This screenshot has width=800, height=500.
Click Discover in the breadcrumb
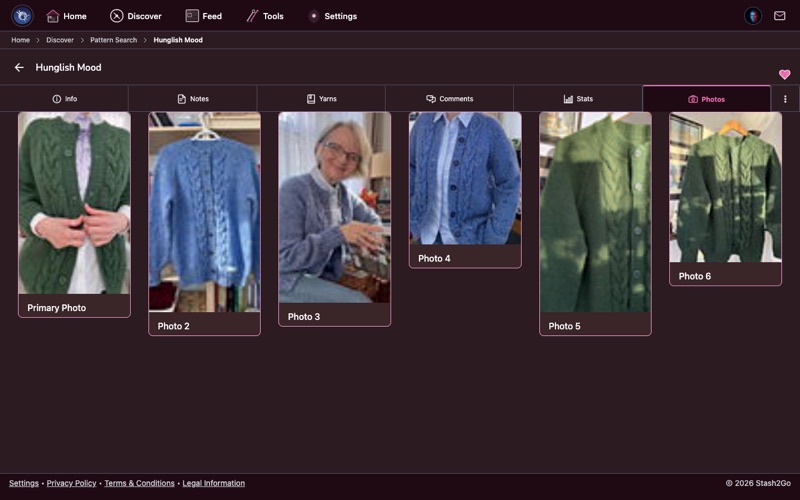[60, 40]
